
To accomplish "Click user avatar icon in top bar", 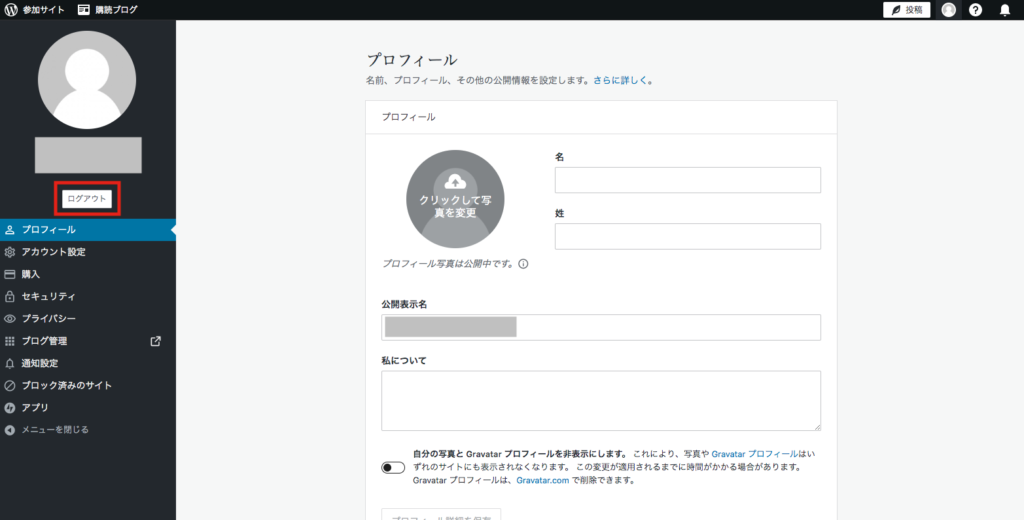I will pyautogui.click(x=948, y=10).
